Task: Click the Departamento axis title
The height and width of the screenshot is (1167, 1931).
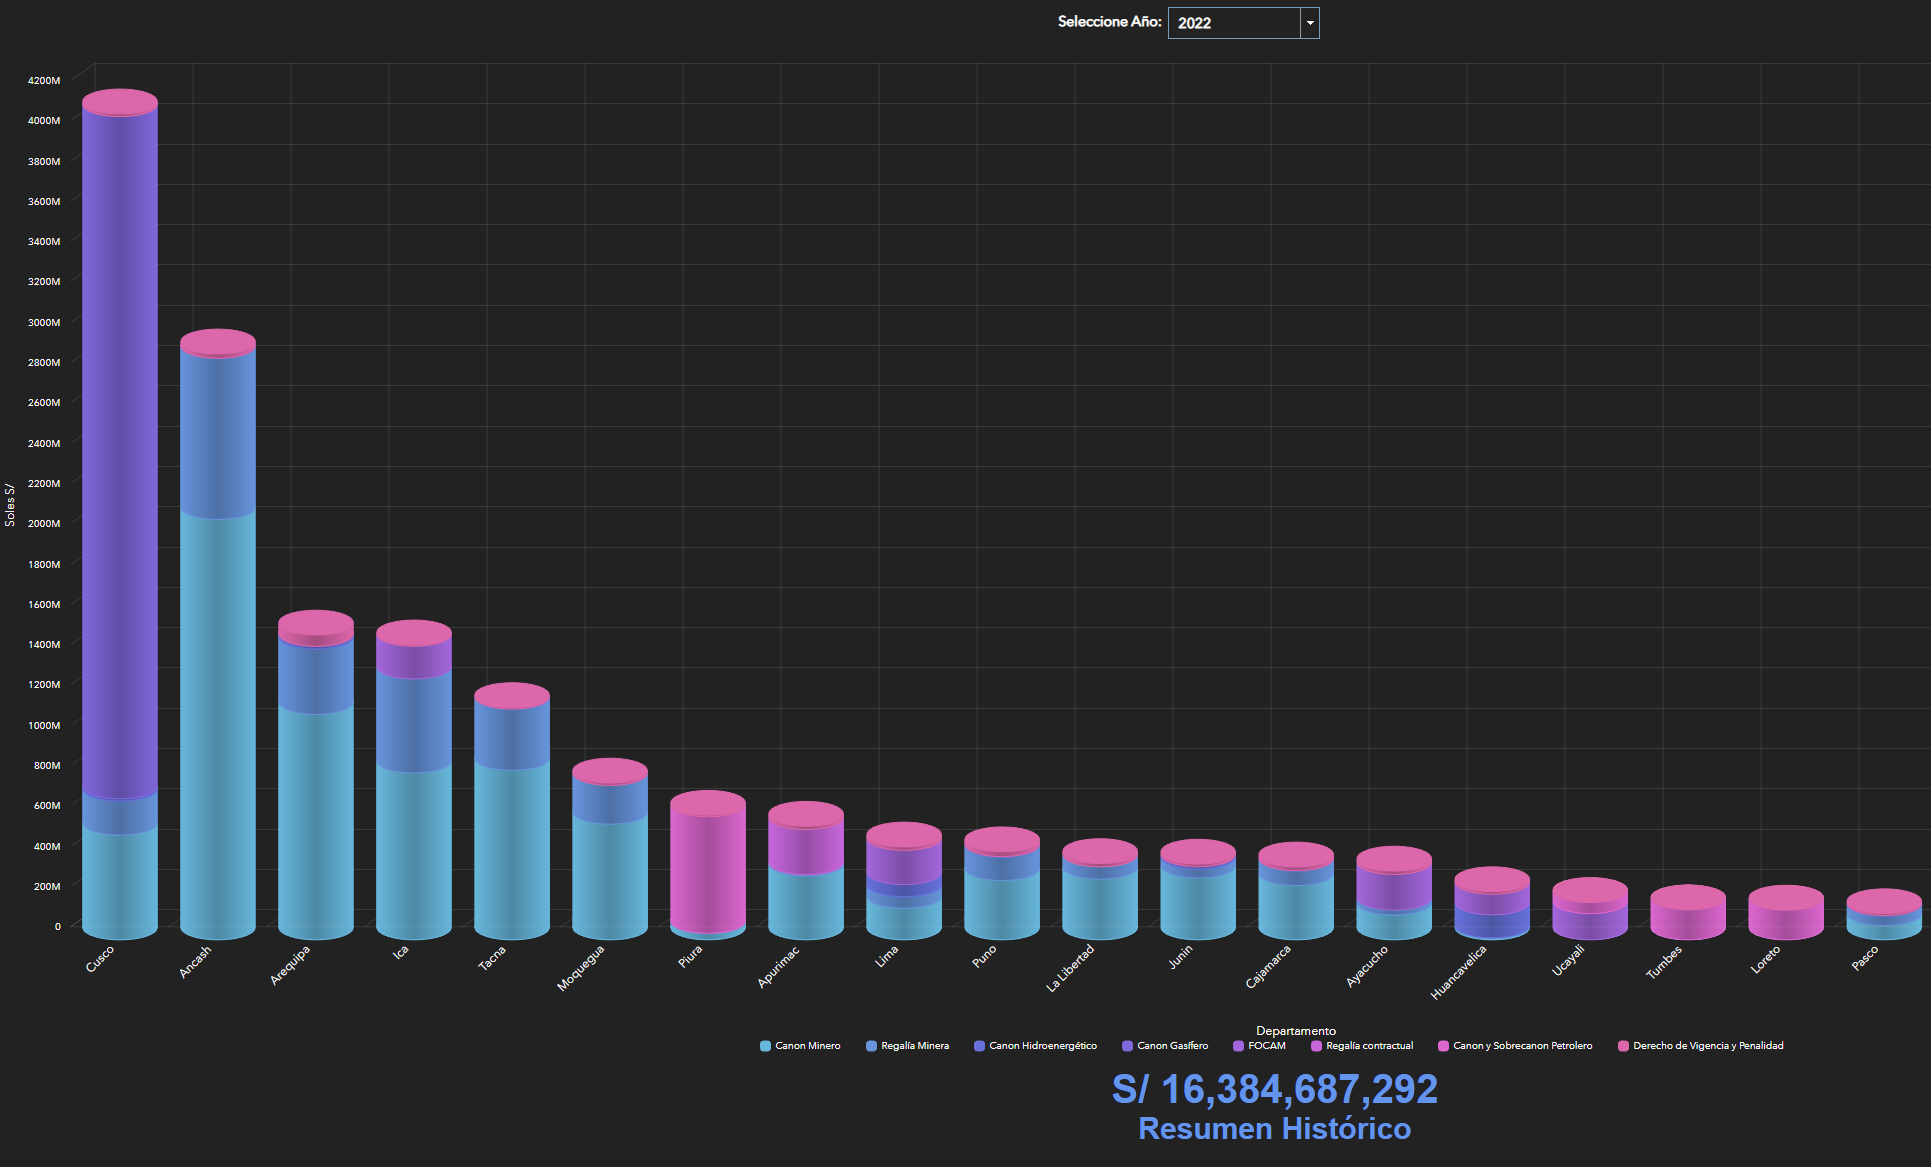Action: point(1296,1031)
